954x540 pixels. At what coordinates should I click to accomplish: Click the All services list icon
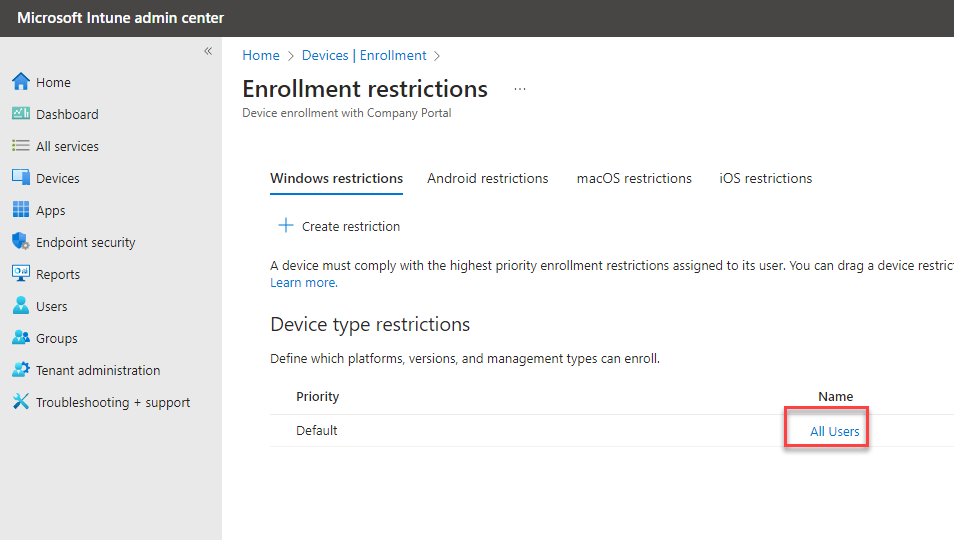click(x=21, y=145)
